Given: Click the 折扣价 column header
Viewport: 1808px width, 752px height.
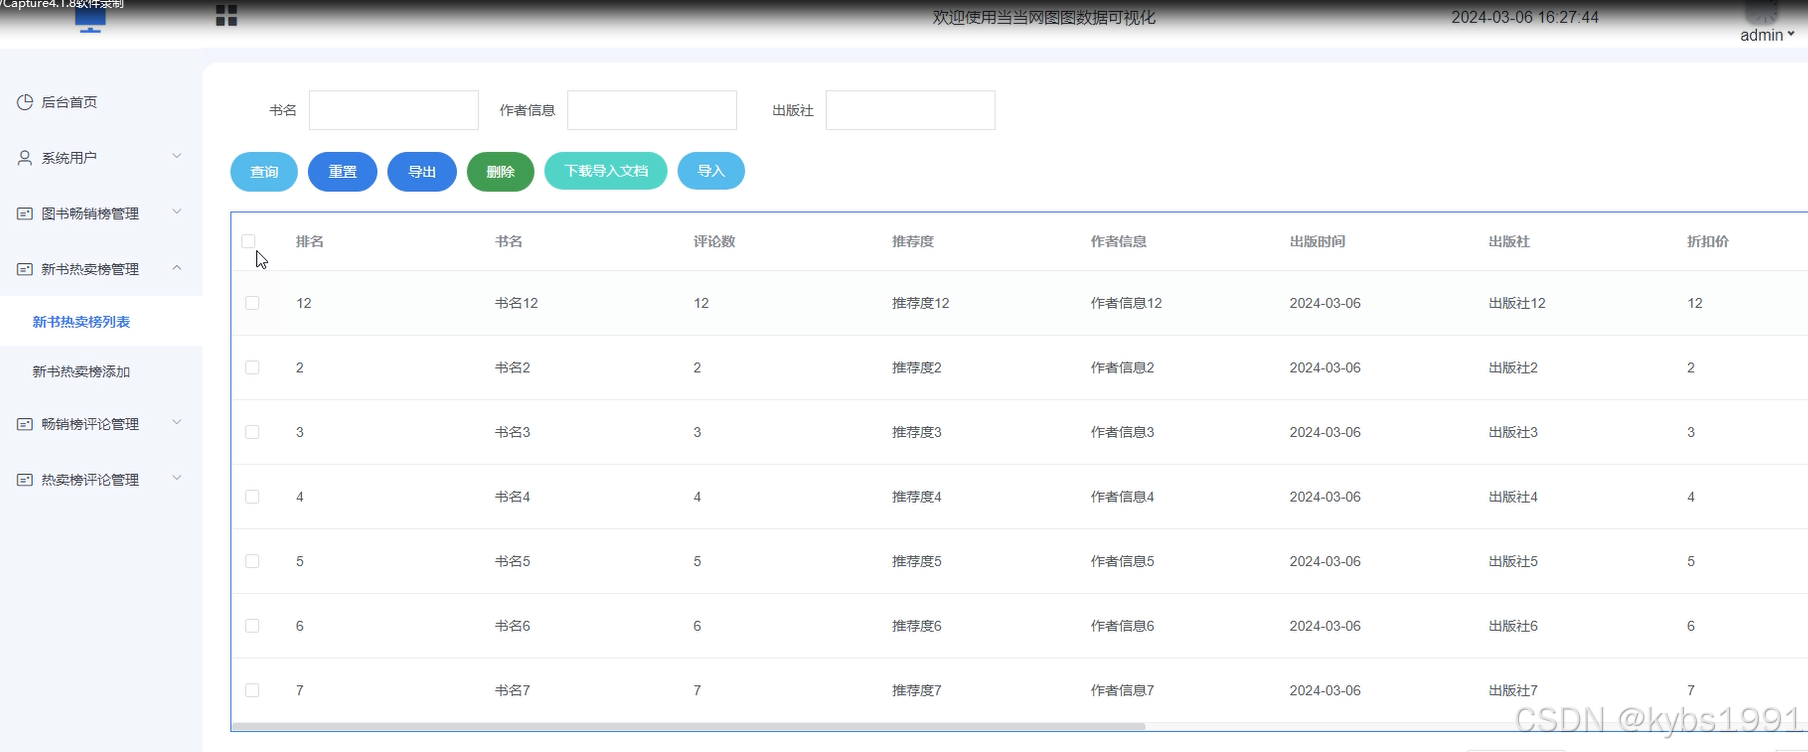Looking at the screenshot, I should [1708, 241].
